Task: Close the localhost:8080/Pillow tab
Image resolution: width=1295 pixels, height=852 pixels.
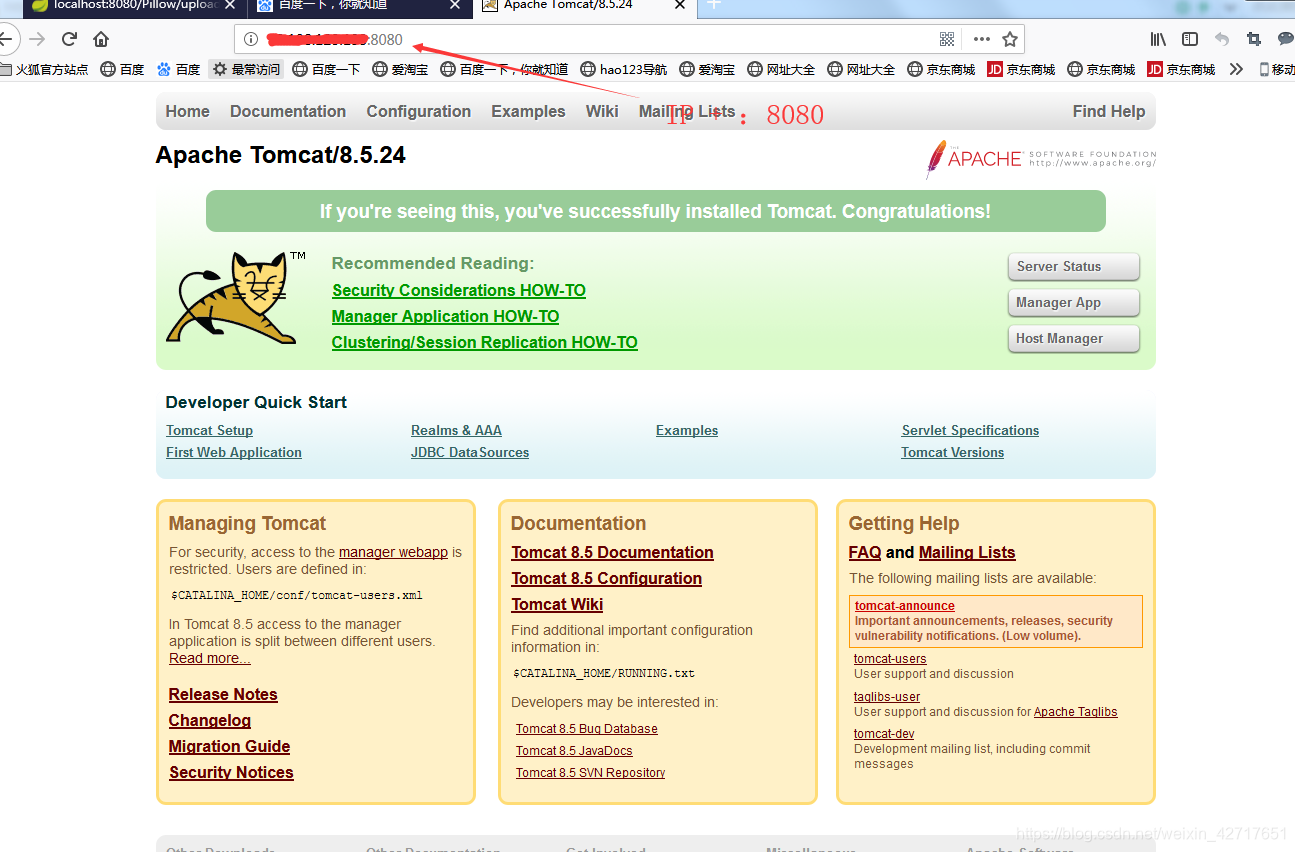Action: (229, 5)
